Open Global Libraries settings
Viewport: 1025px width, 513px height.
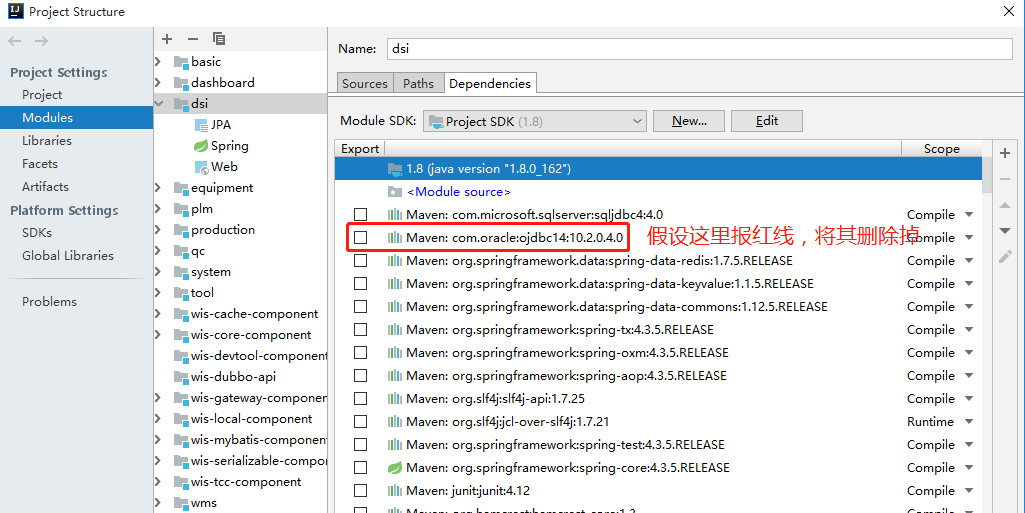pos(68,256)
